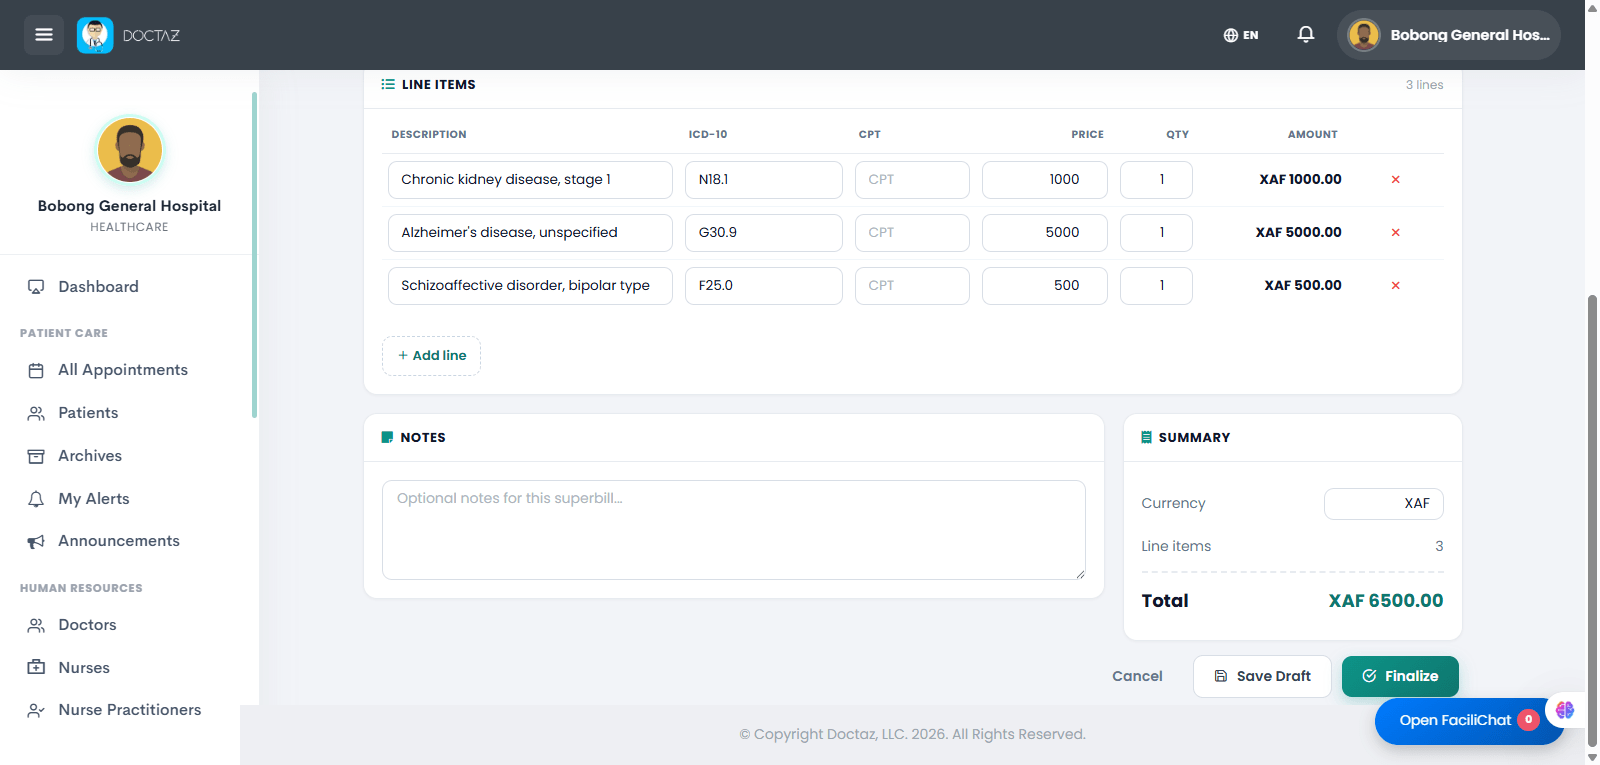Click the My Alerts bell icon
The width and height of the screenshot is (1600, 765).
point(36,499)
